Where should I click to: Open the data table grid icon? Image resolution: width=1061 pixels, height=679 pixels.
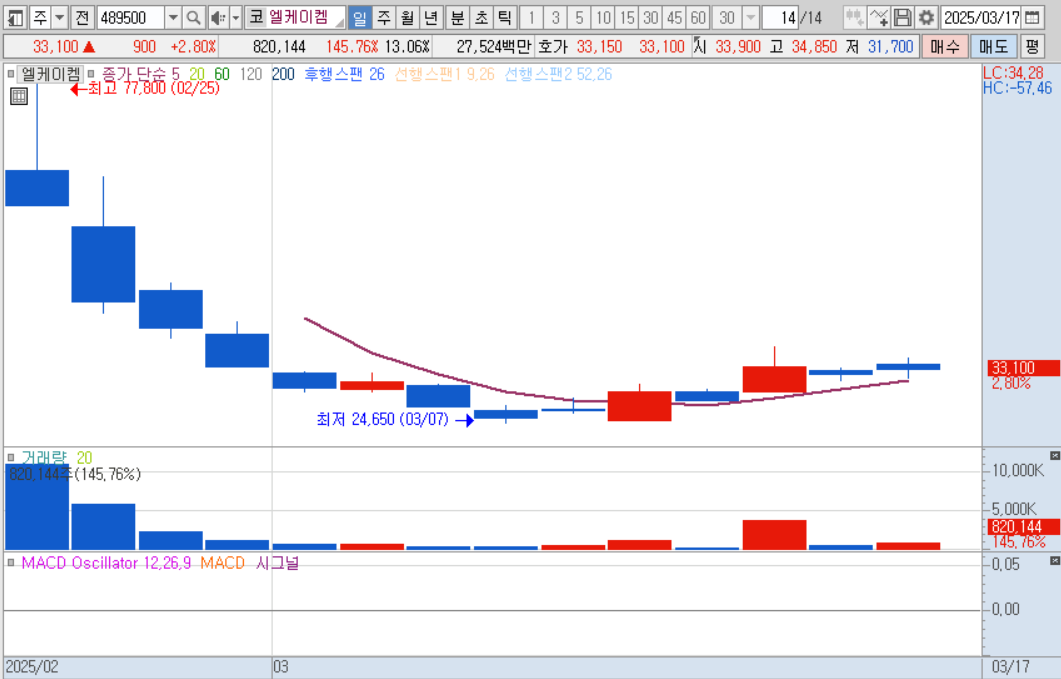(x=19, y=96)
